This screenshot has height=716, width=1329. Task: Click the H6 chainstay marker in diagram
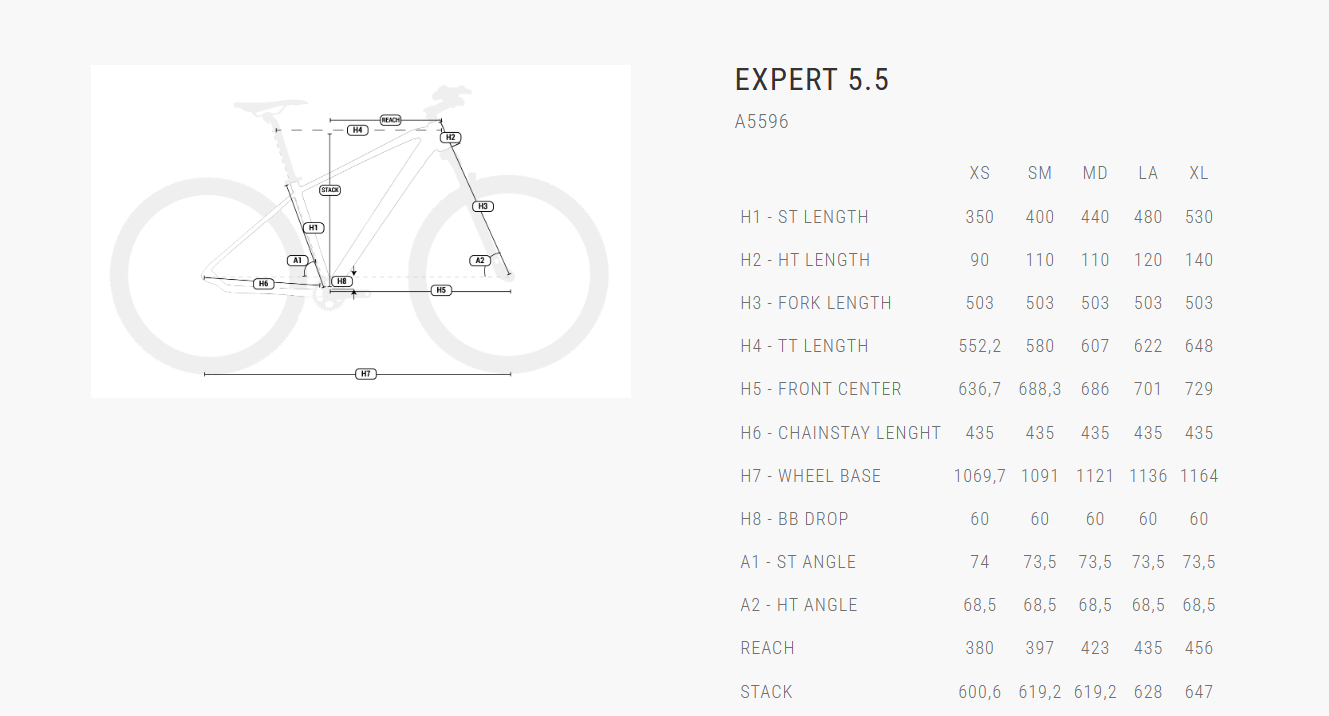point(264,284)
